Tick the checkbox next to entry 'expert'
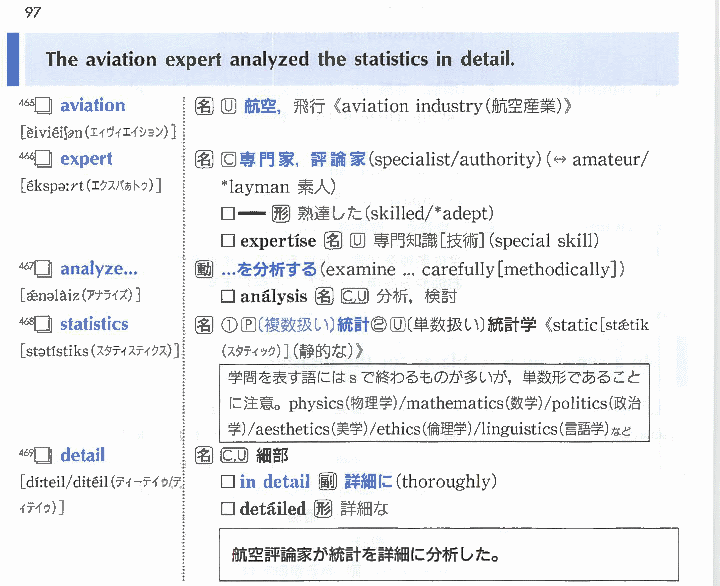The height and width of the screenshot is (586, 720). pos(43,160)
